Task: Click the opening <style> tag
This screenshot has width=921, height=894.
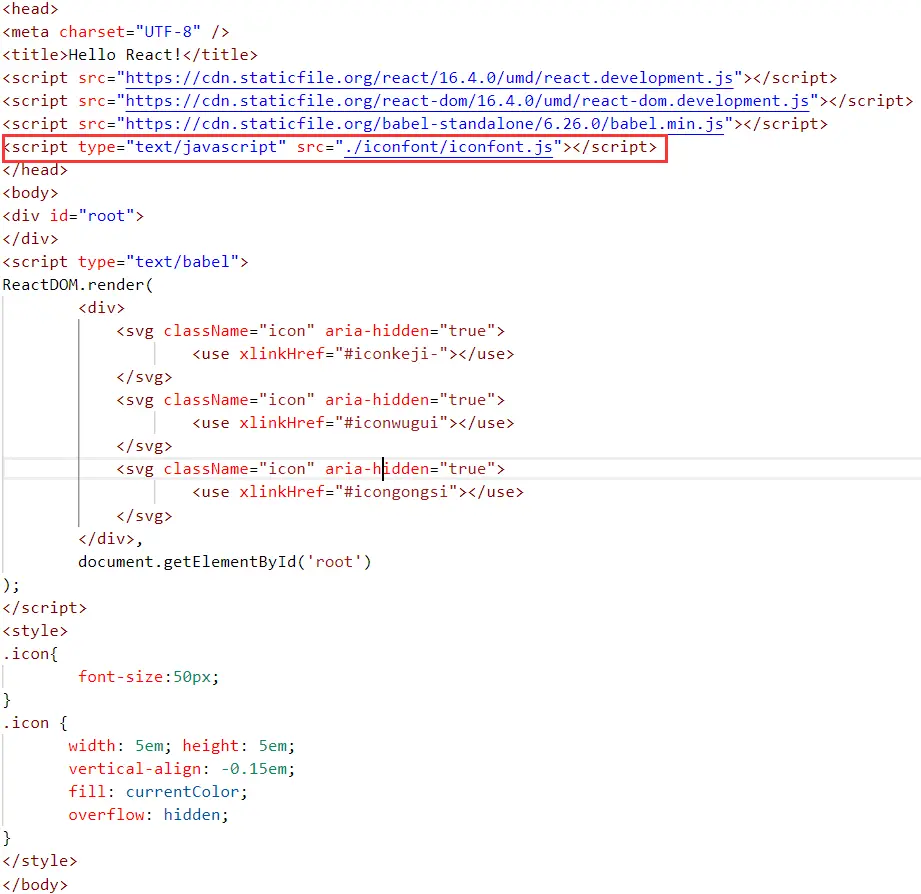Action: 35,631
